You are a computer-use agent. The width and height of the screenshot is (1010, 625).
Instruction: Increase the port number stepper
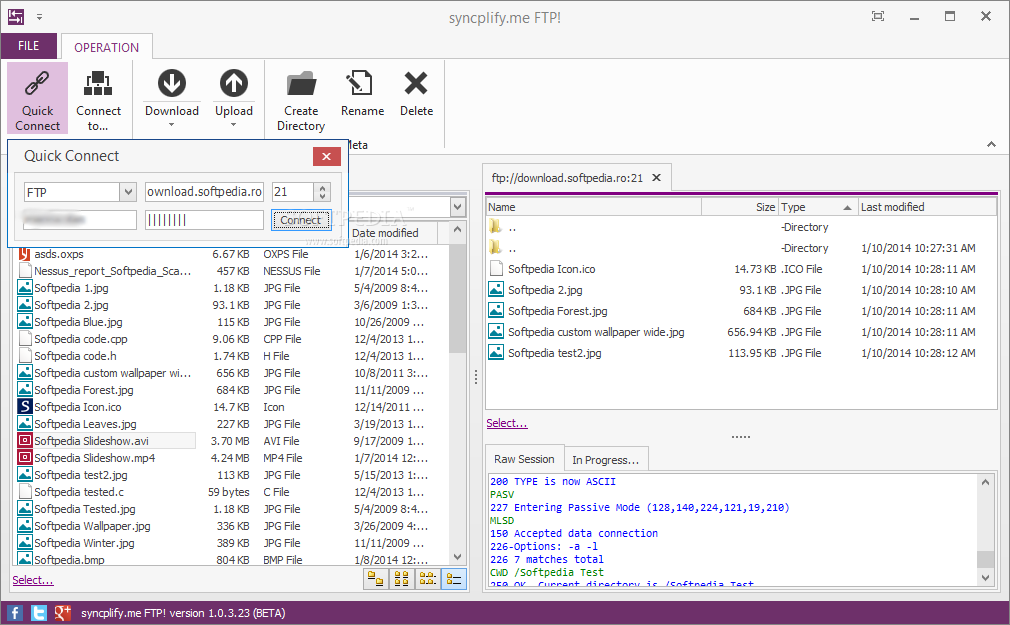[x=323, y=188]
